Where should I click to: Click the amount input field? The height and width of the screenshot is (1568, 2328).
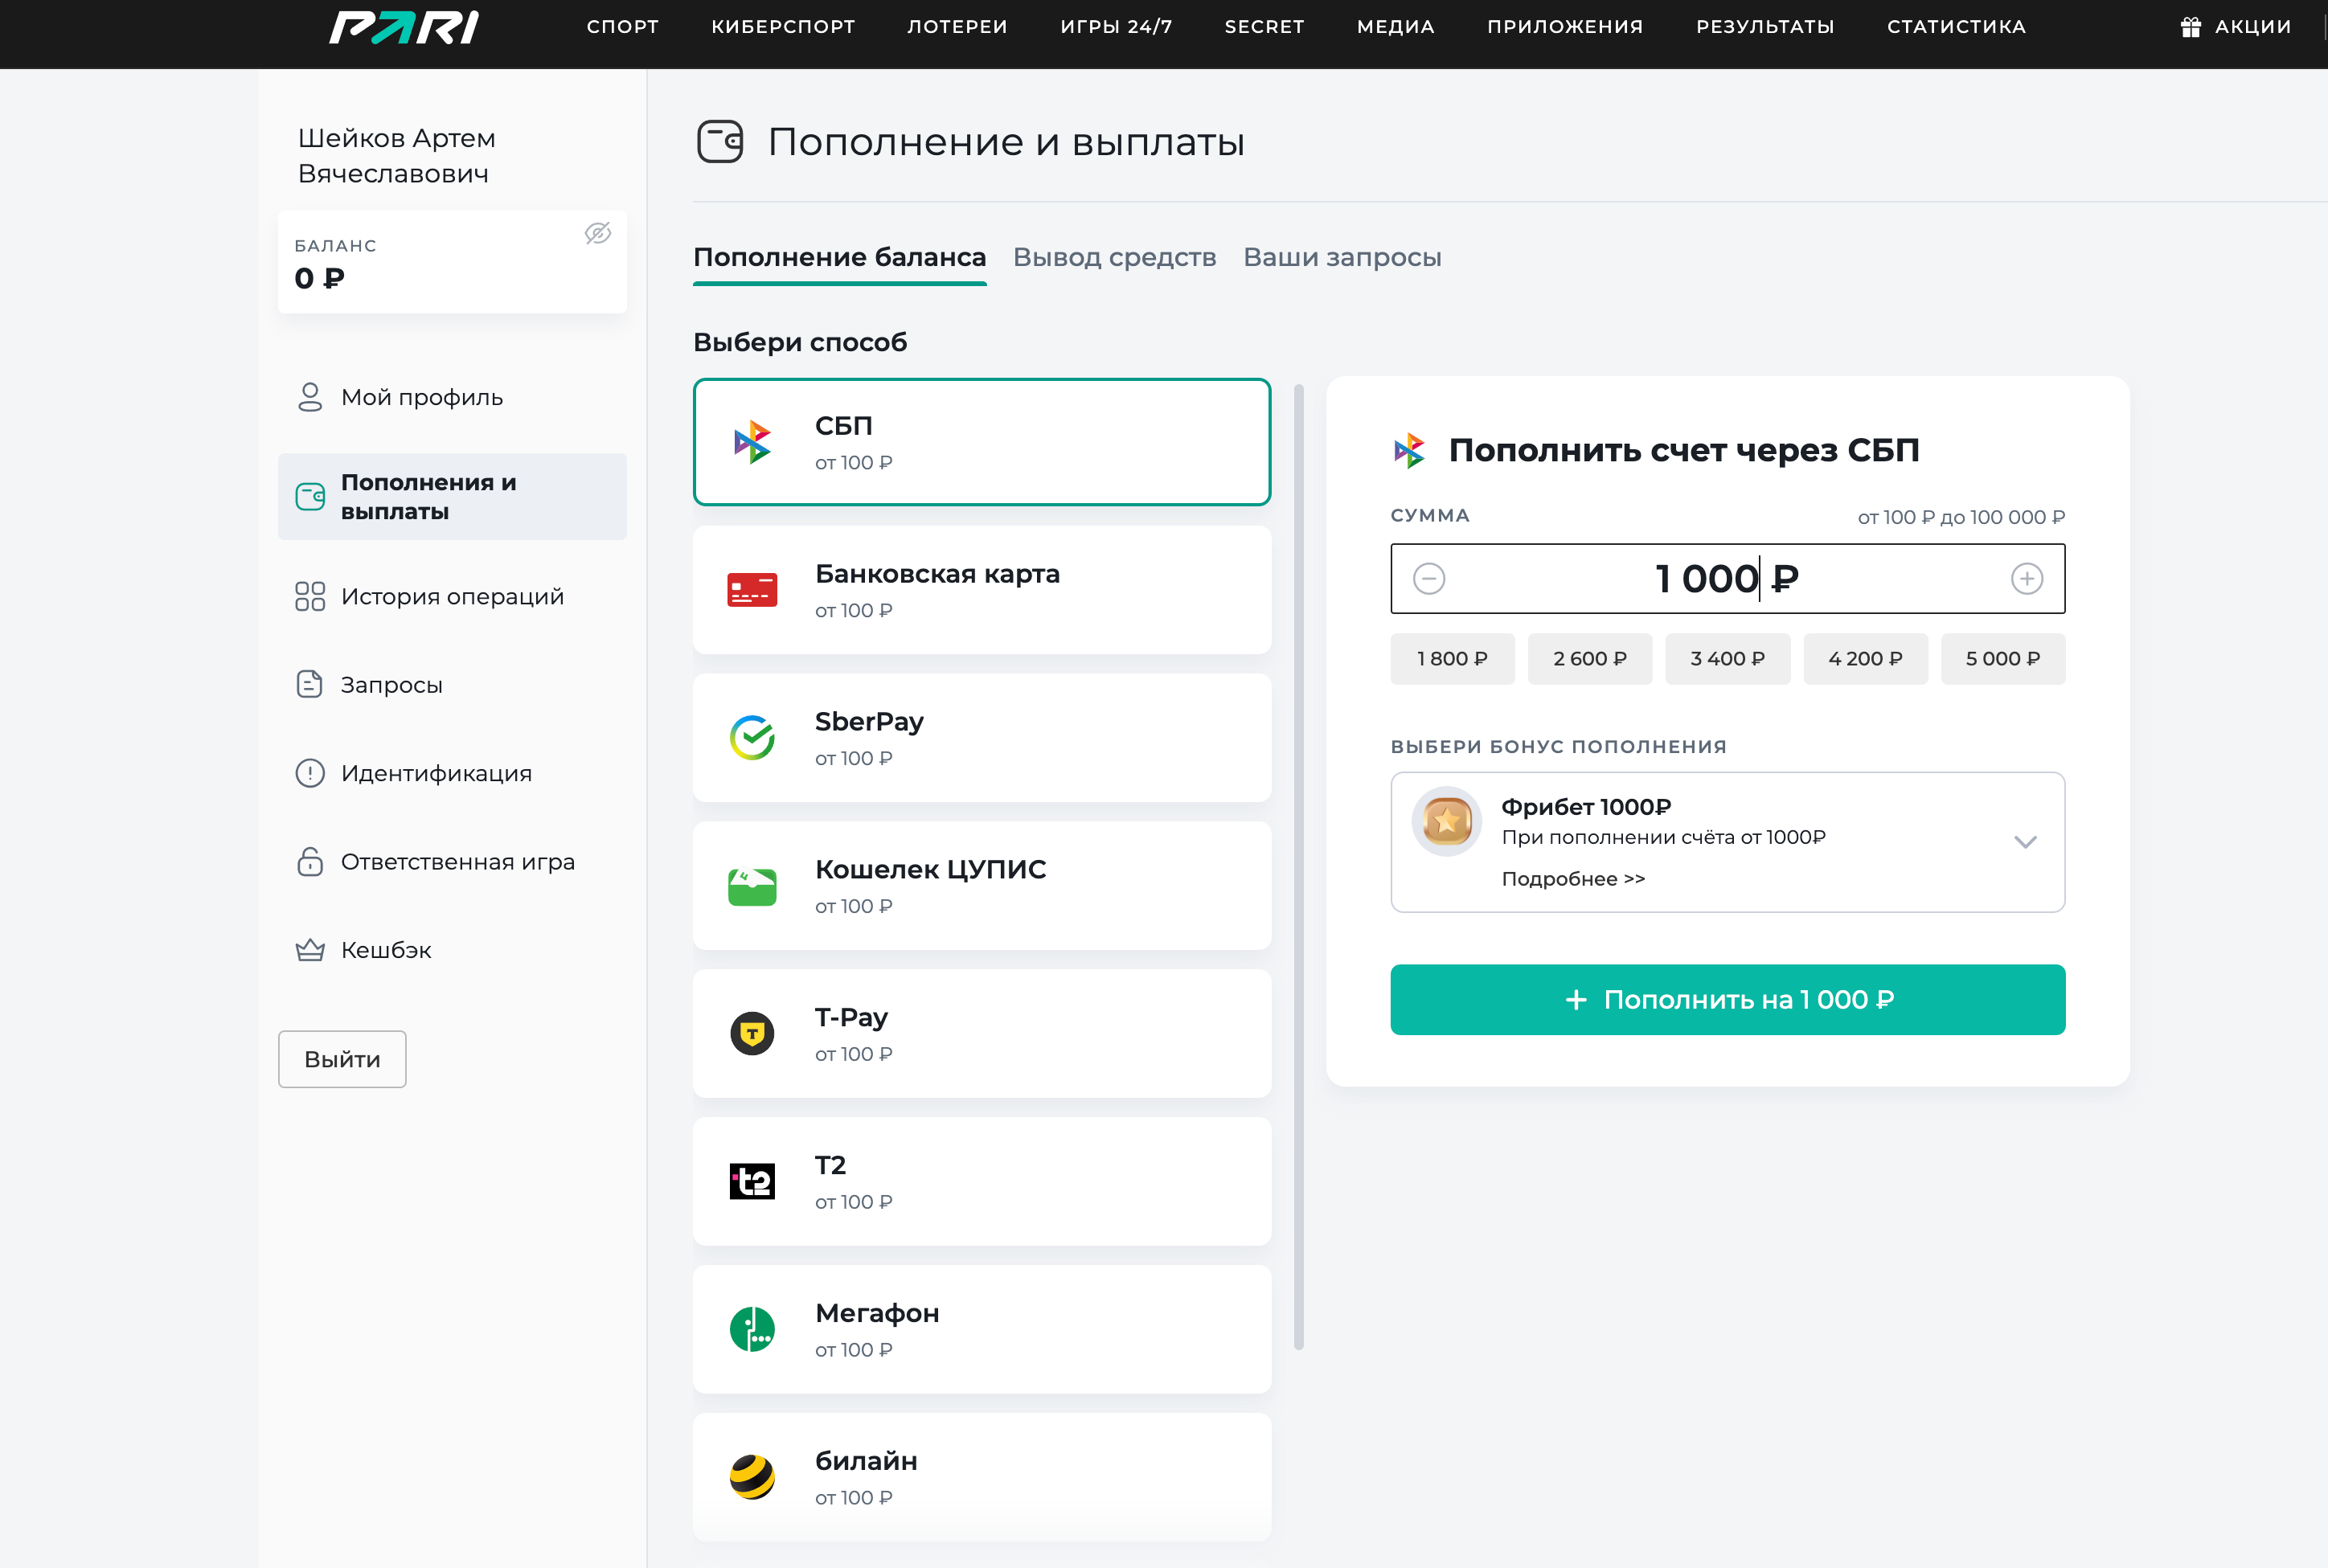[x=1726, y=578]
